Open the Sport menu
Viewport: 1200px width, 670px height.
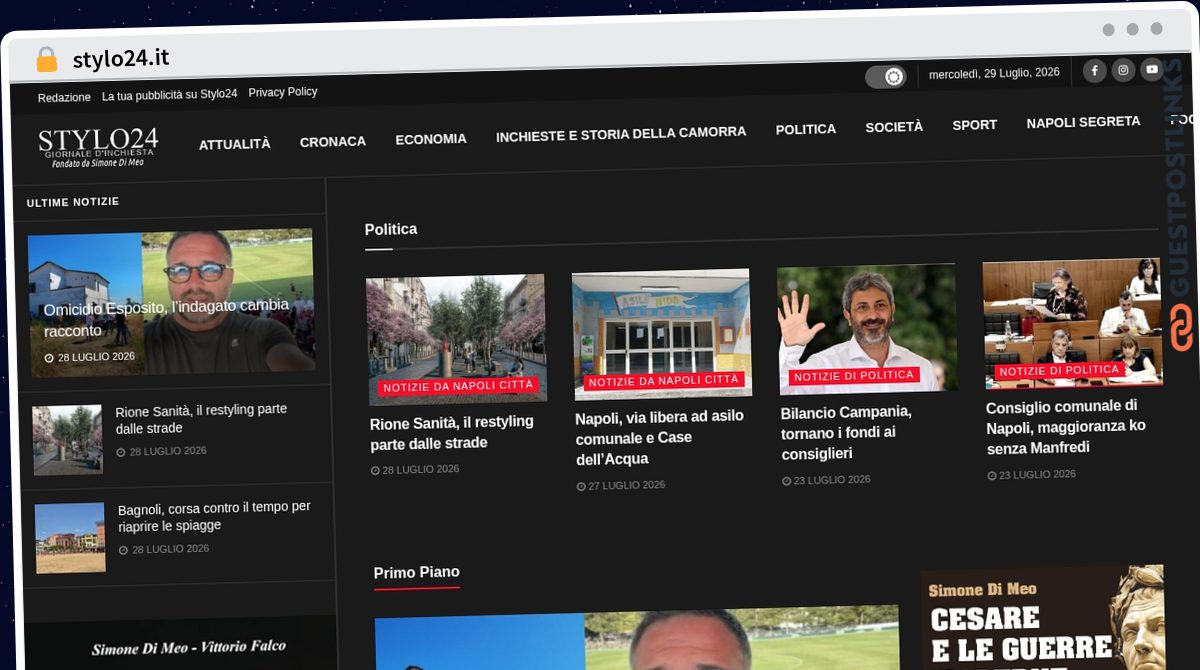[975, 125]
